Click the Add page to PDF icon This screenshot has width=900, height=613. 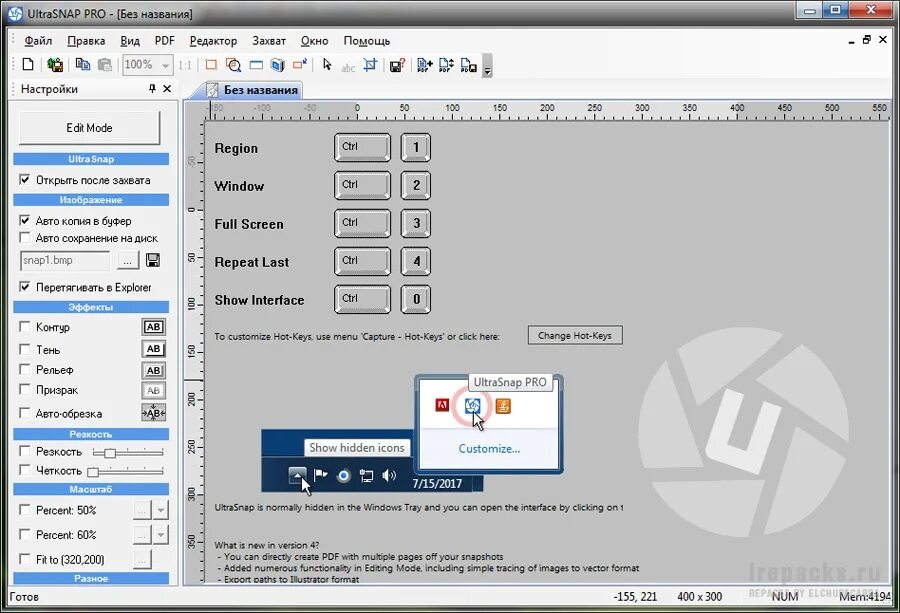pyautogui.click(x=425, y=65)
